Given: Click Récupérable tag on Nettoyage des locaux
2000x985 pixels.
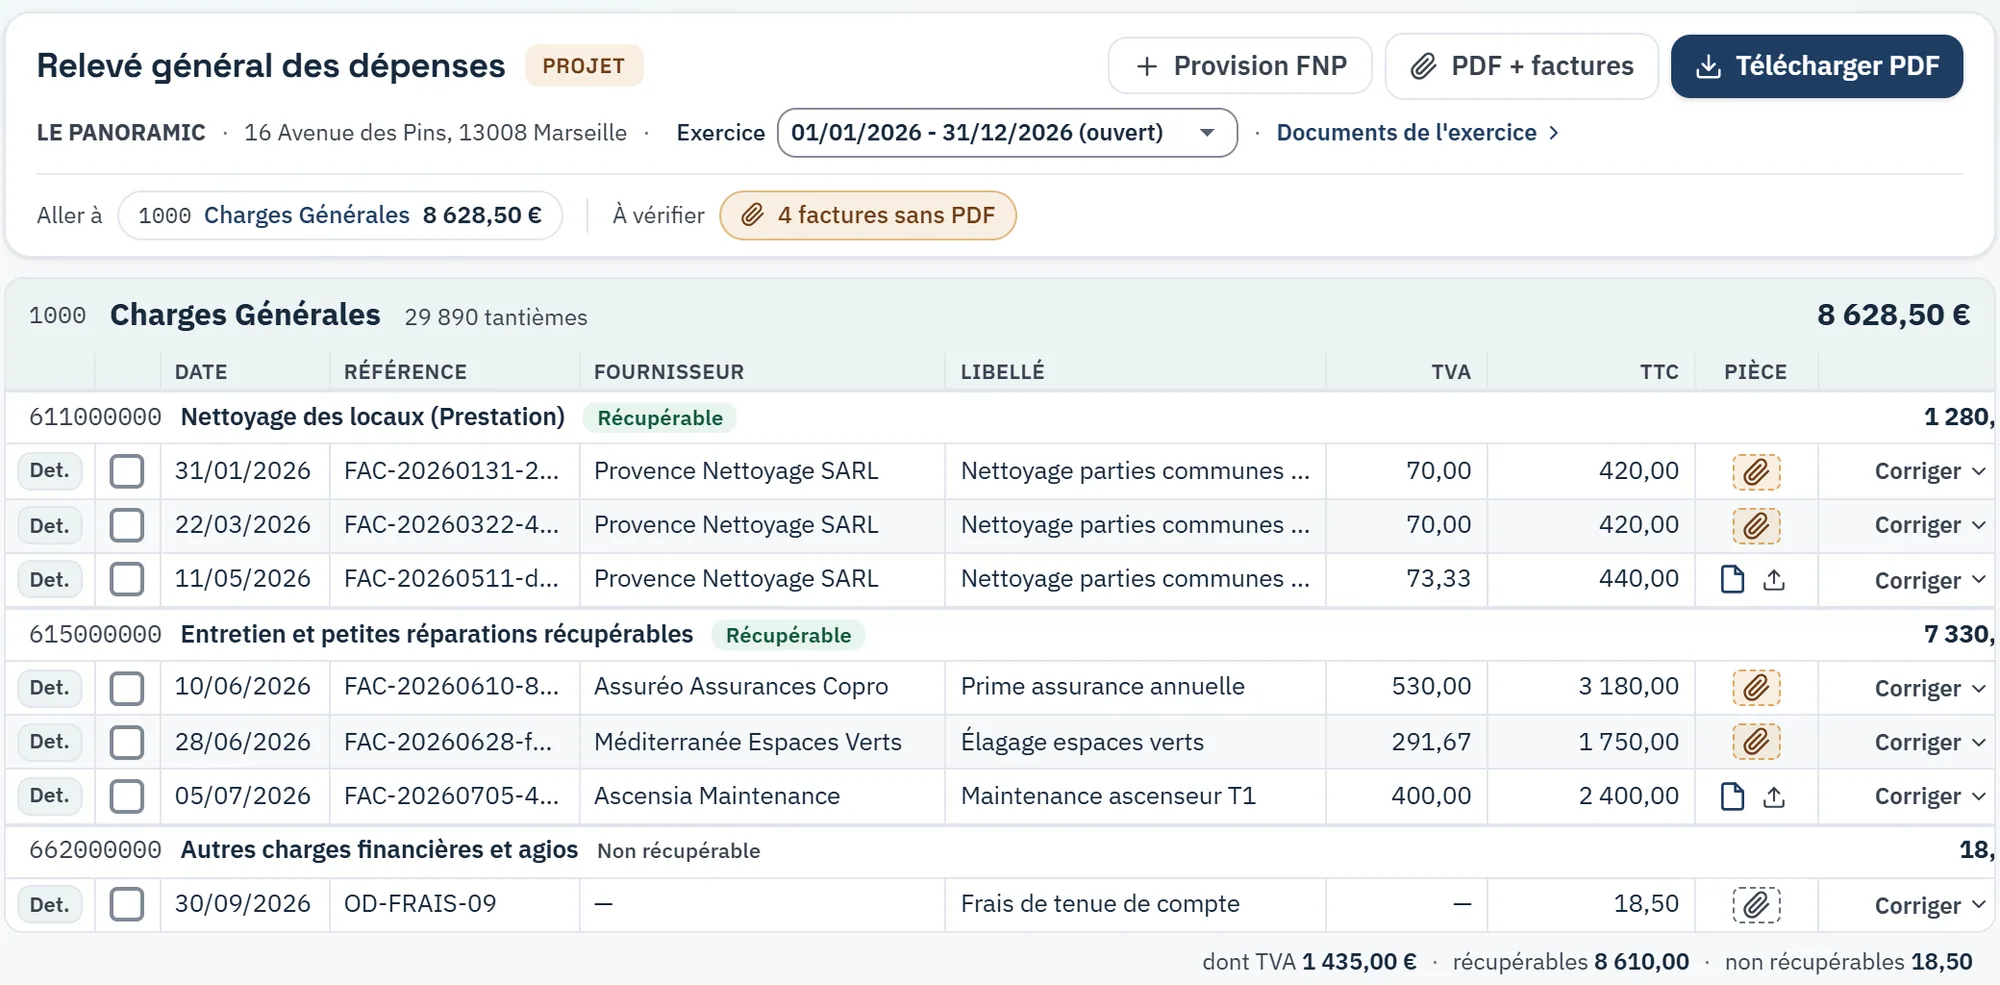Looking at the screenshot, I should tap(660, 418).
